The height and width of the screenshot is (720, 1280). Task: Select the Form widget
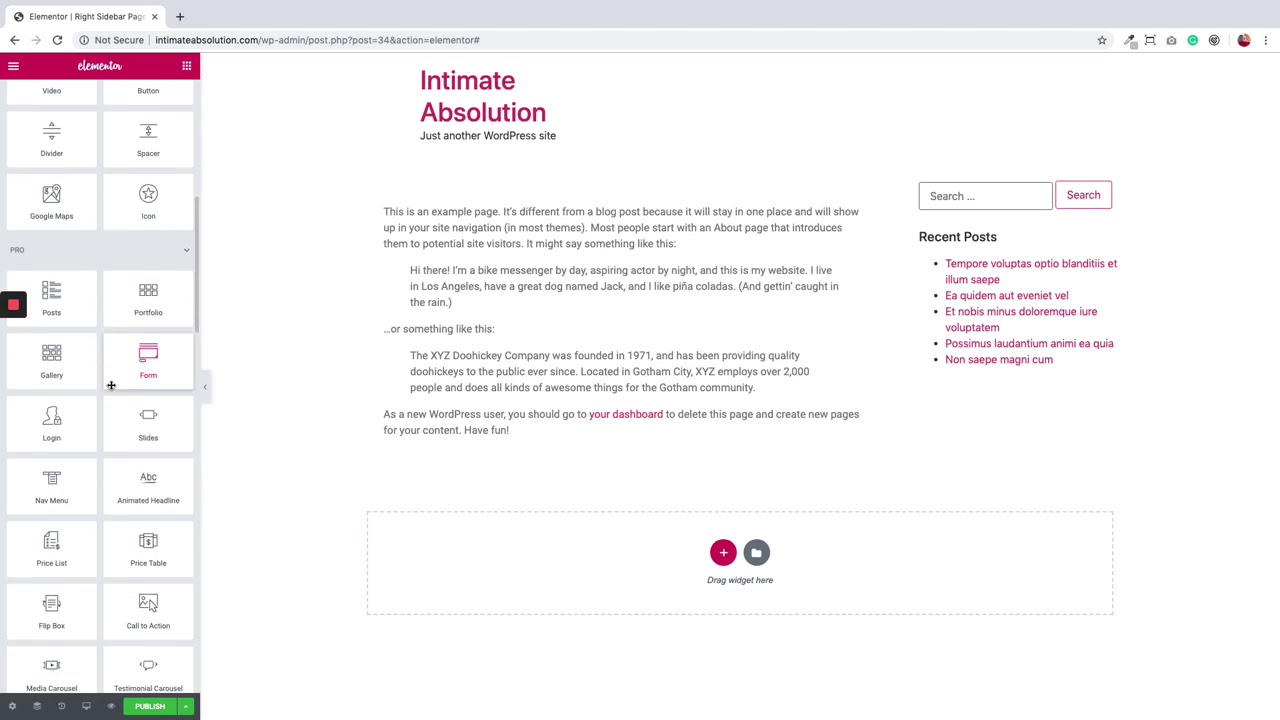[148, 360]
